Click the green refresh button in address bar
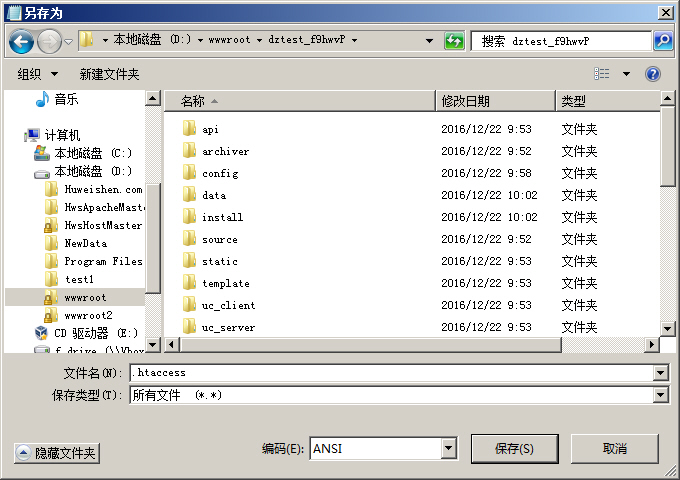680x480 pixels. coord(454,41)
